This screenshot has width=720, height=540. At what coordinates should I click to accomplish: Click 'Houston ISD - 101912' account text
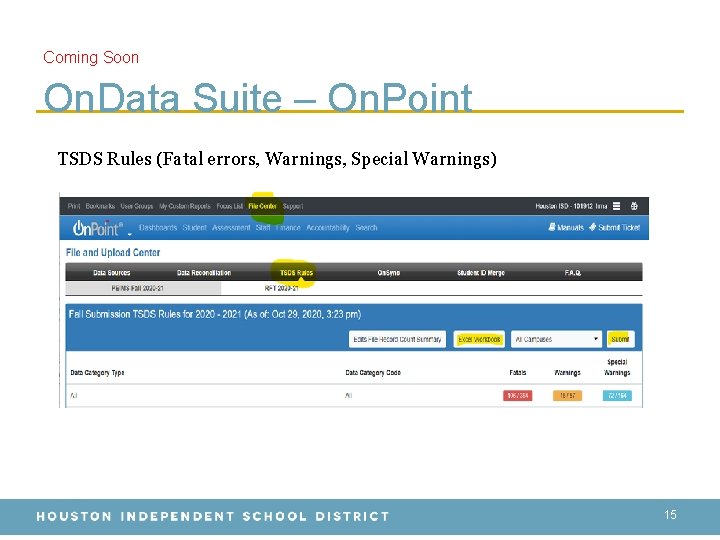point(563,206)
